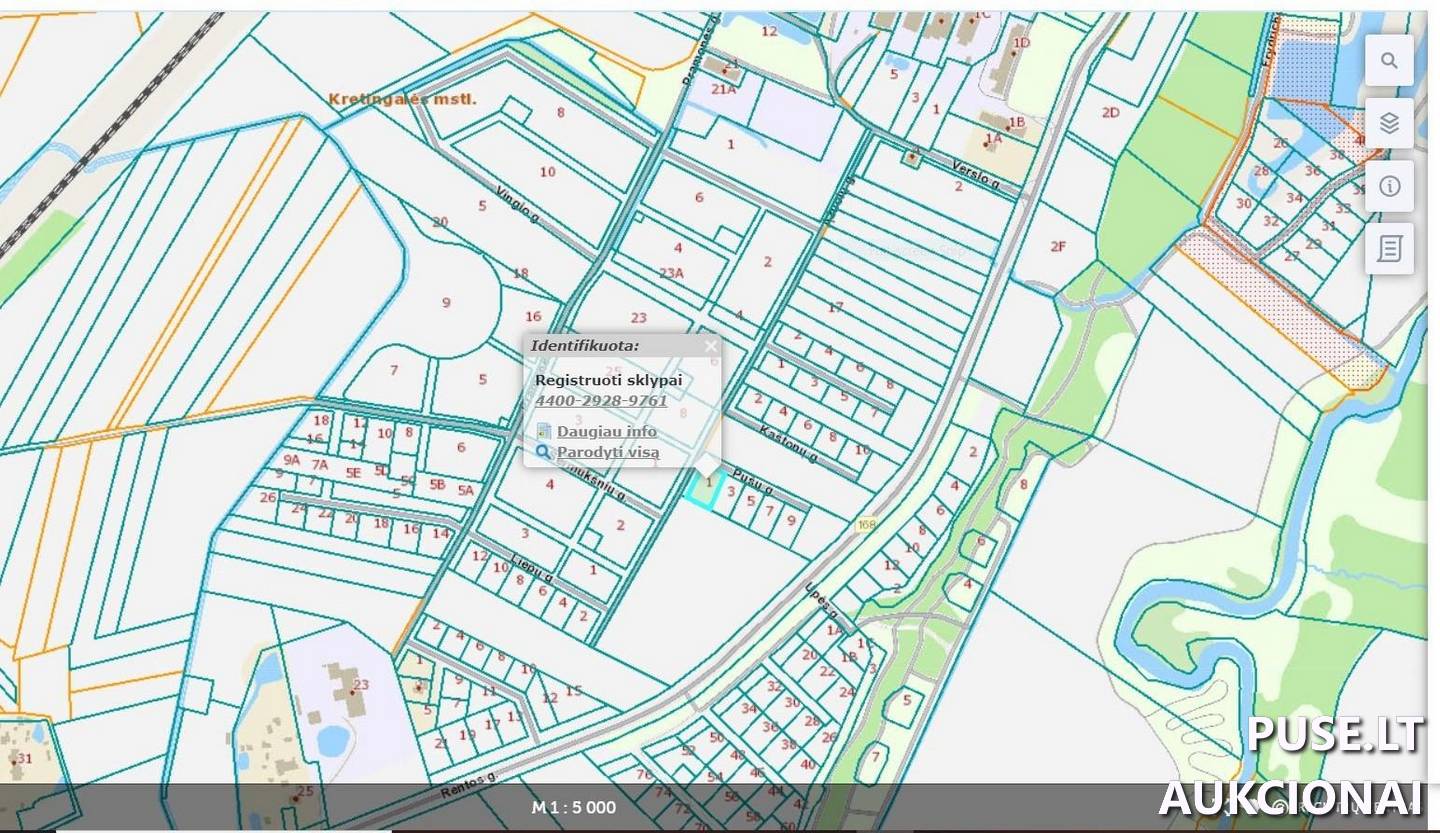
Task: Open the map legend panel
Action: (1389, 249)
